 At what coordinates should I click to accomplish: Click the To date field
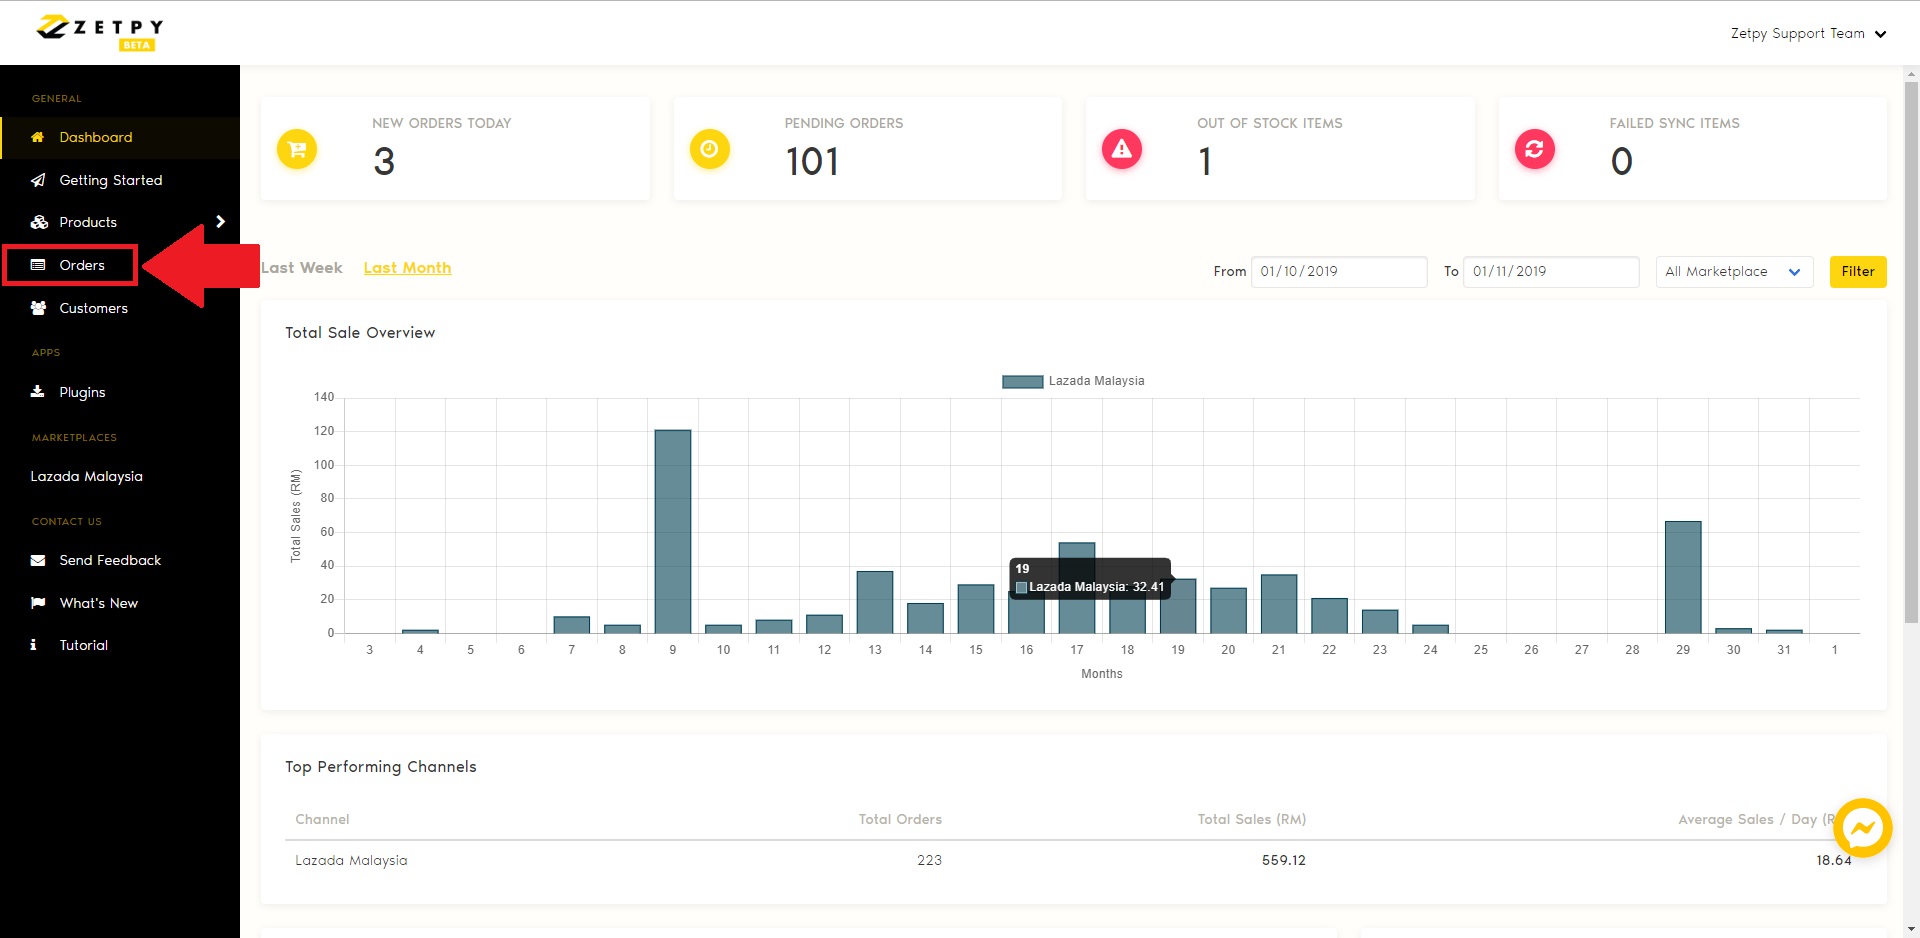tap(1551, 272)
